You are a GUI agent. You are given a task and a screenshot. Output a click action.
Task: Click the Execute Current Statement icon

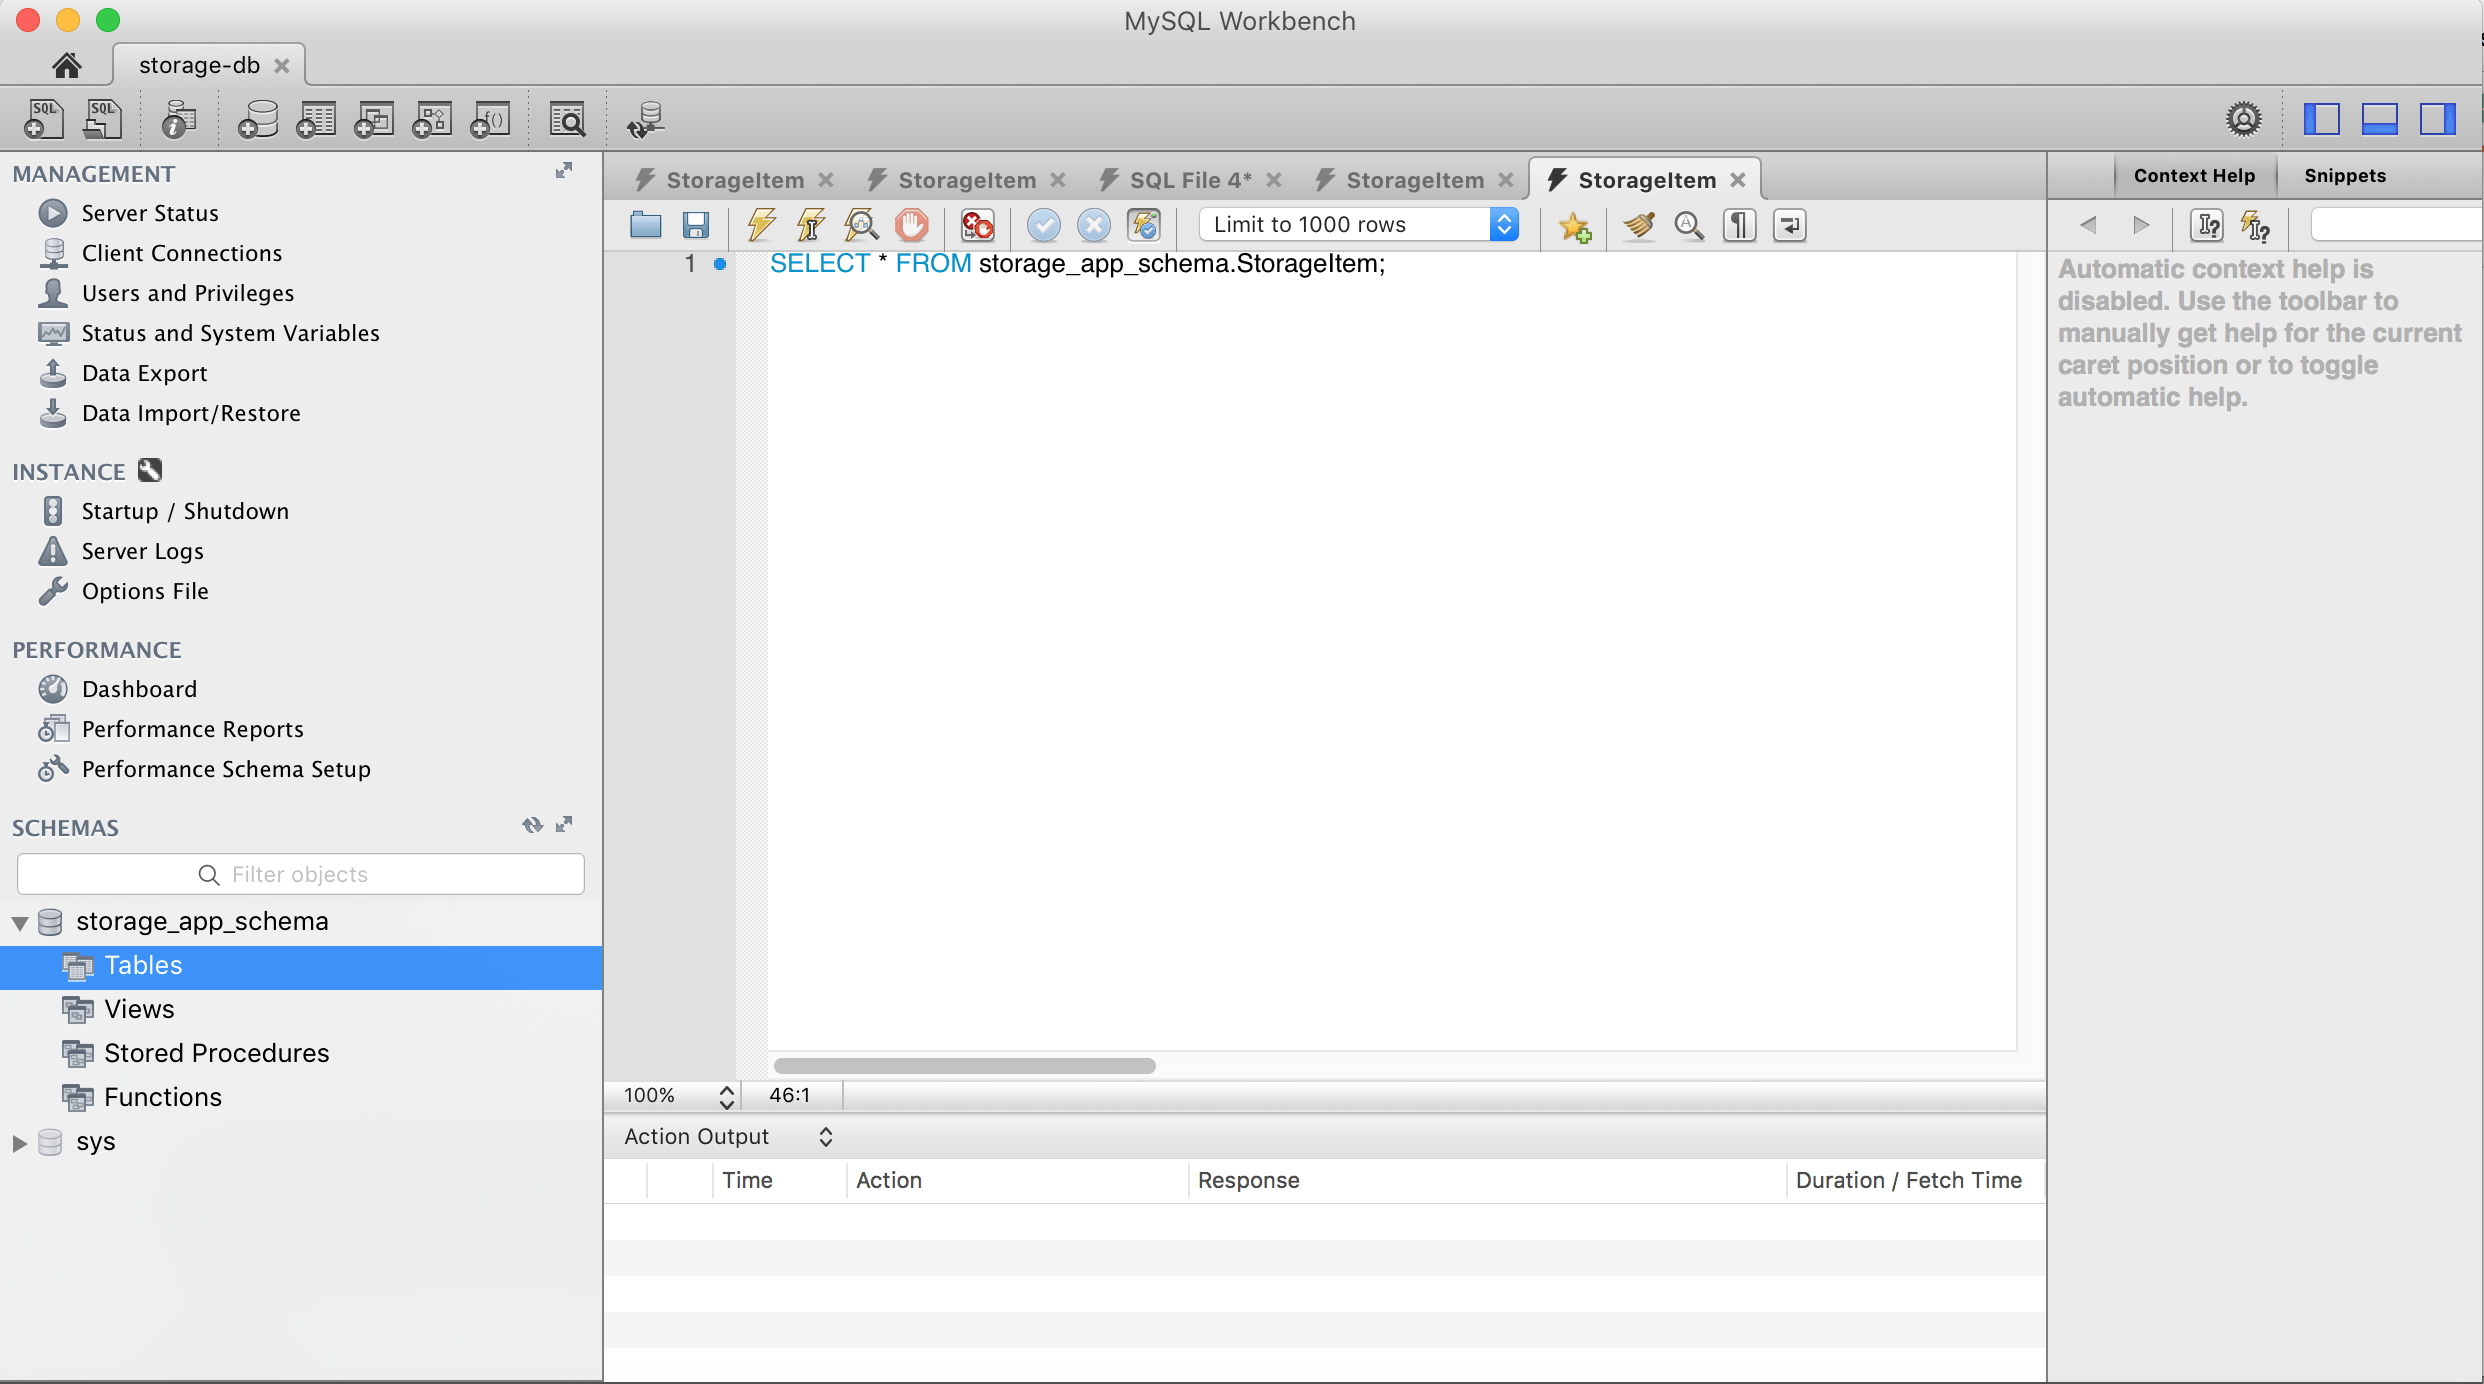(811, 223)
